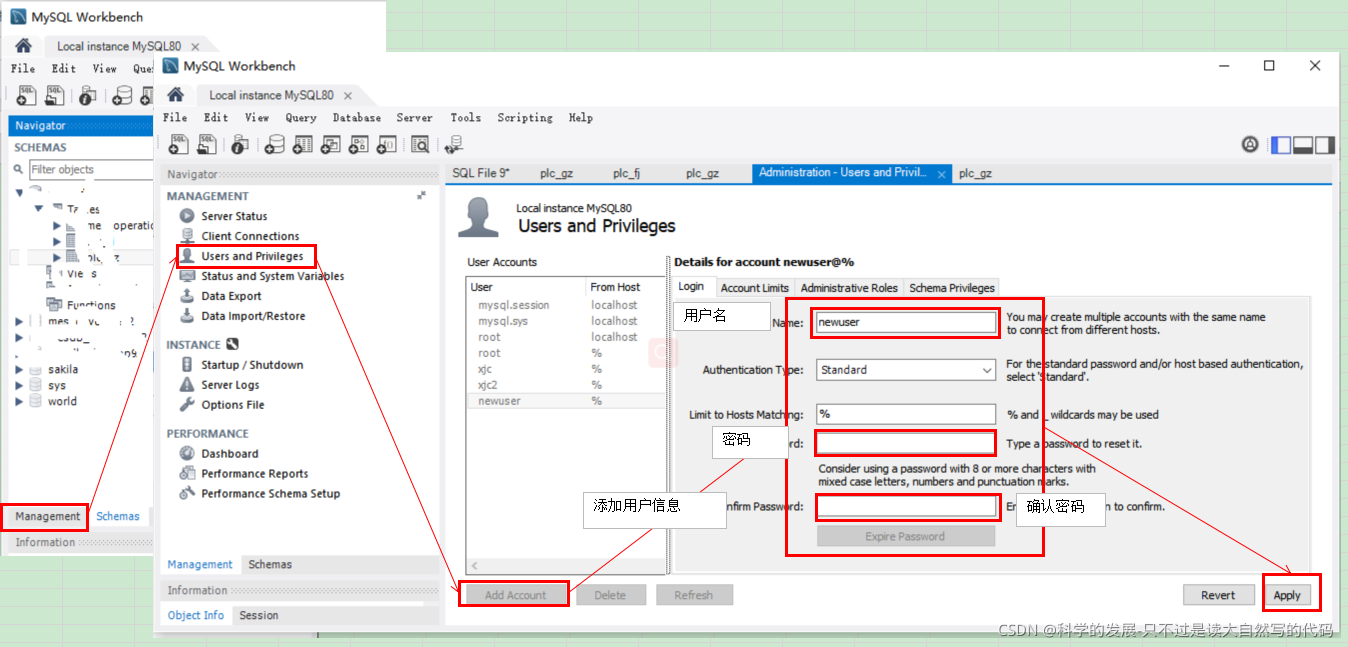Close the Administration - Users and Privileges tab

click(941, 174)
